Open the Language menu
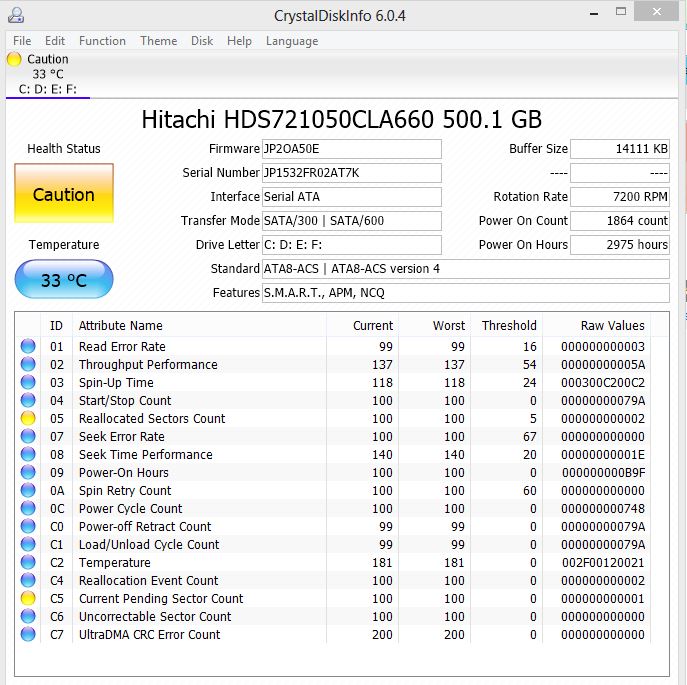 (x=292, y=41)
